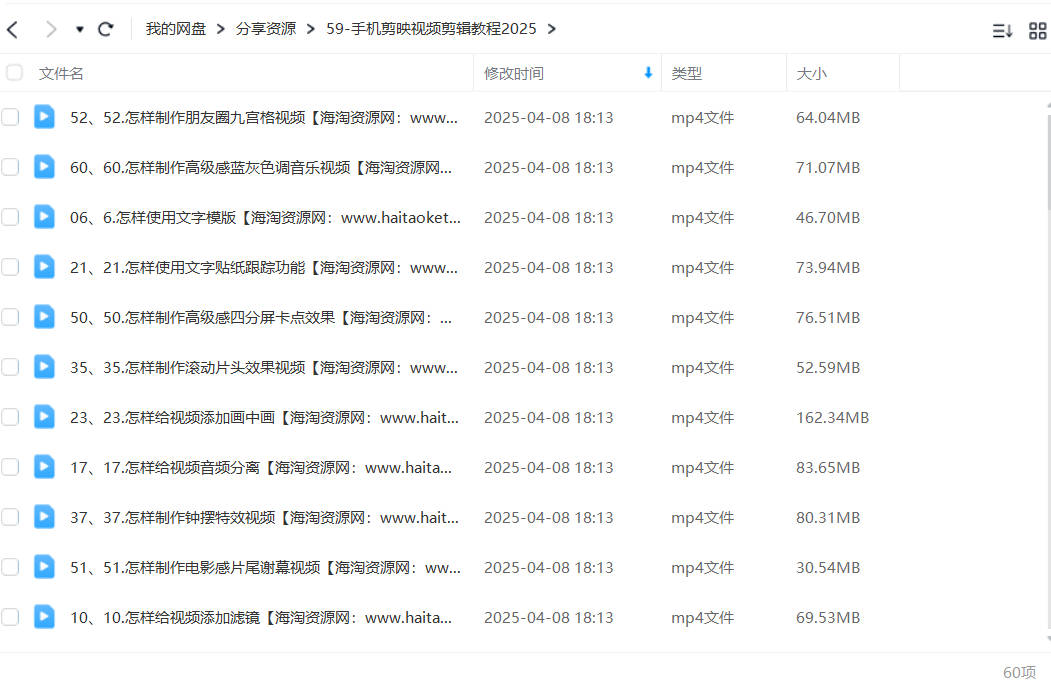Click video icon of 51.怎样制作电影感片尾谢幕视频
Viewport: 1051px width, 684px height.
click(44, 567)
